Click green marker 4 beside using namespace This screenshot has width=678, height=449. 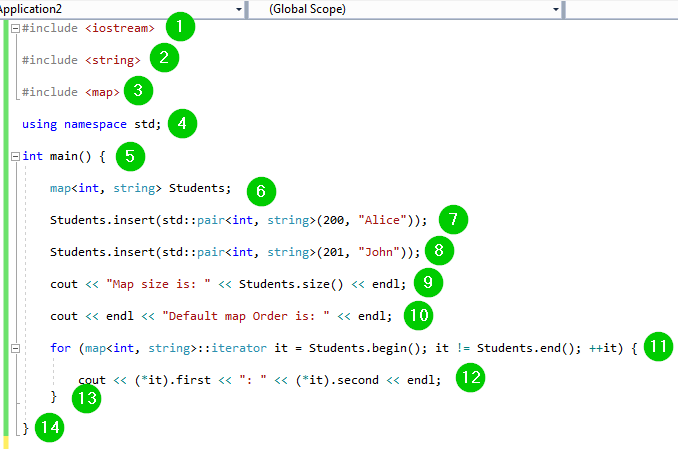point(182,123)
